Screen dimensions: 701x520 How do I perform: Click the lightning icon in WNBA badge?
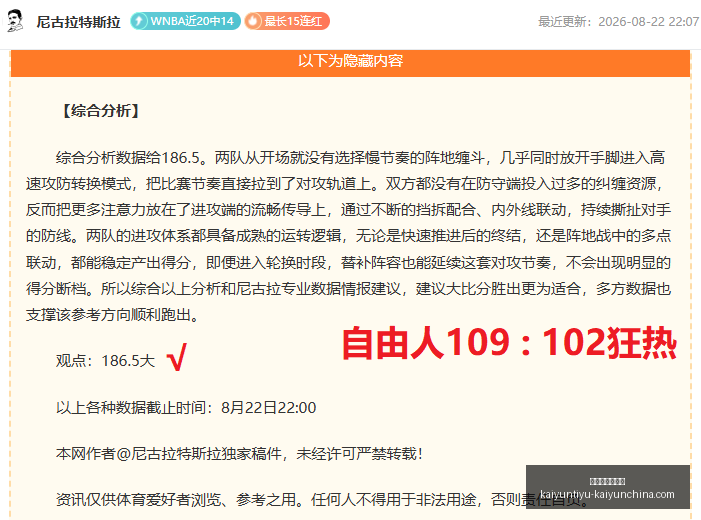139,21
